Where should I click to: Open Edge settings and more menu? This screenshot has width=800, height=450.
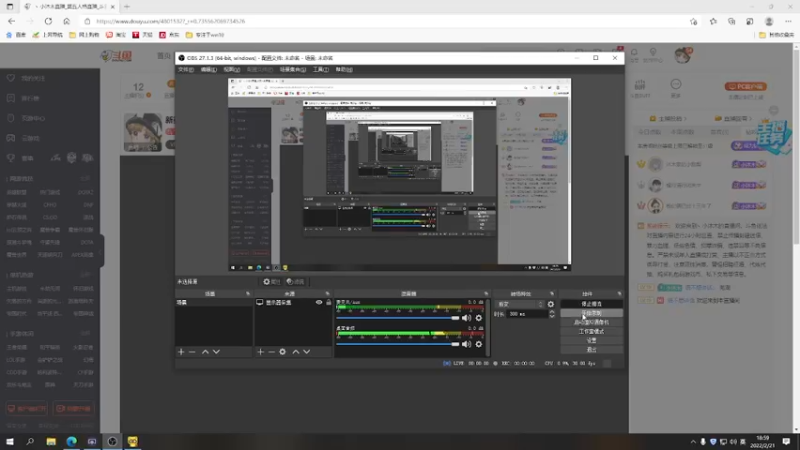coord(788,21)
